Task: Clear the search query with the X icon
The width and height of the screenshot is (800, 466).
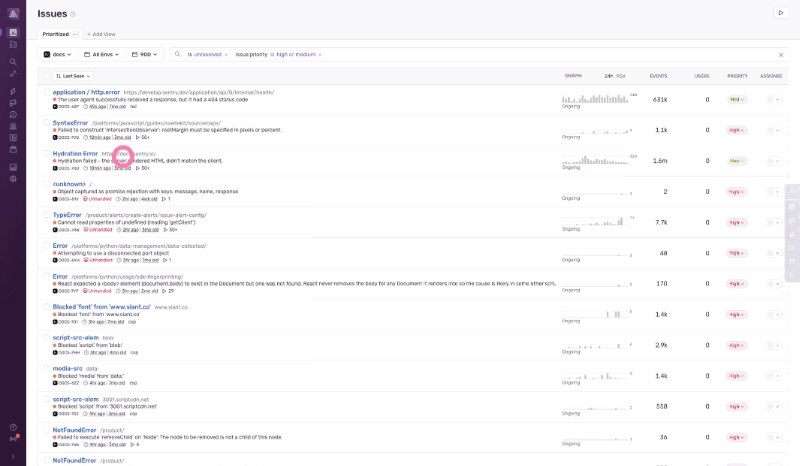Action: [781, 55]
